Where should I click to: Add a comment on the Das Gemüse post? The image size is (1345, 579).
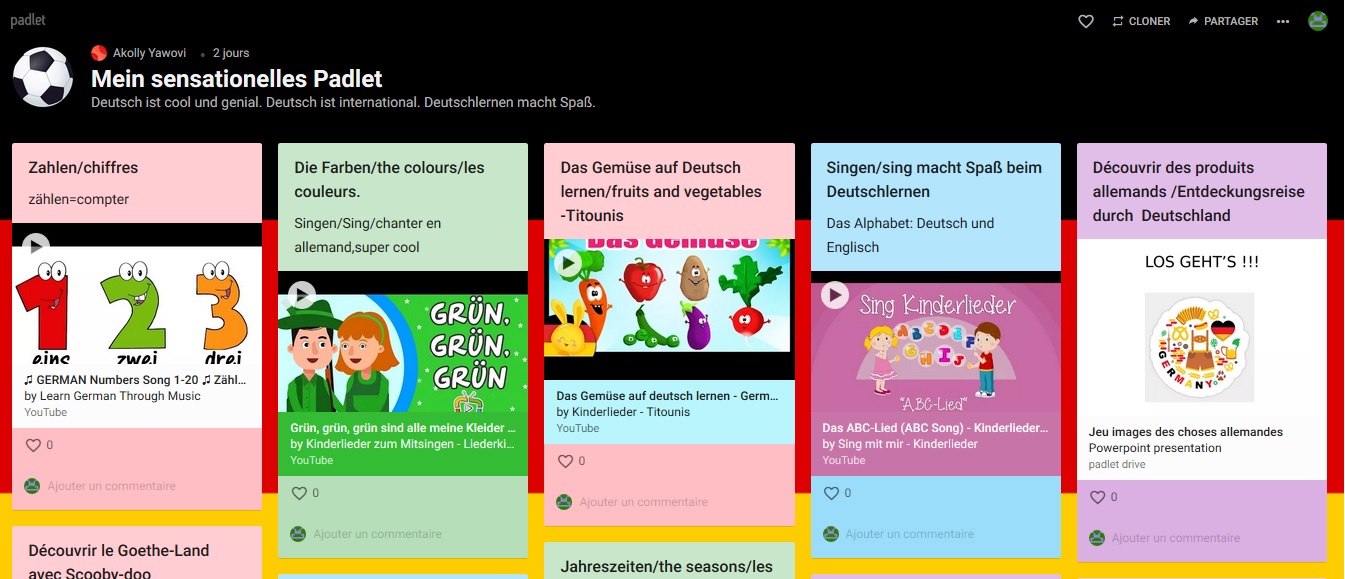pyautogui.click(x=643, y=502)
